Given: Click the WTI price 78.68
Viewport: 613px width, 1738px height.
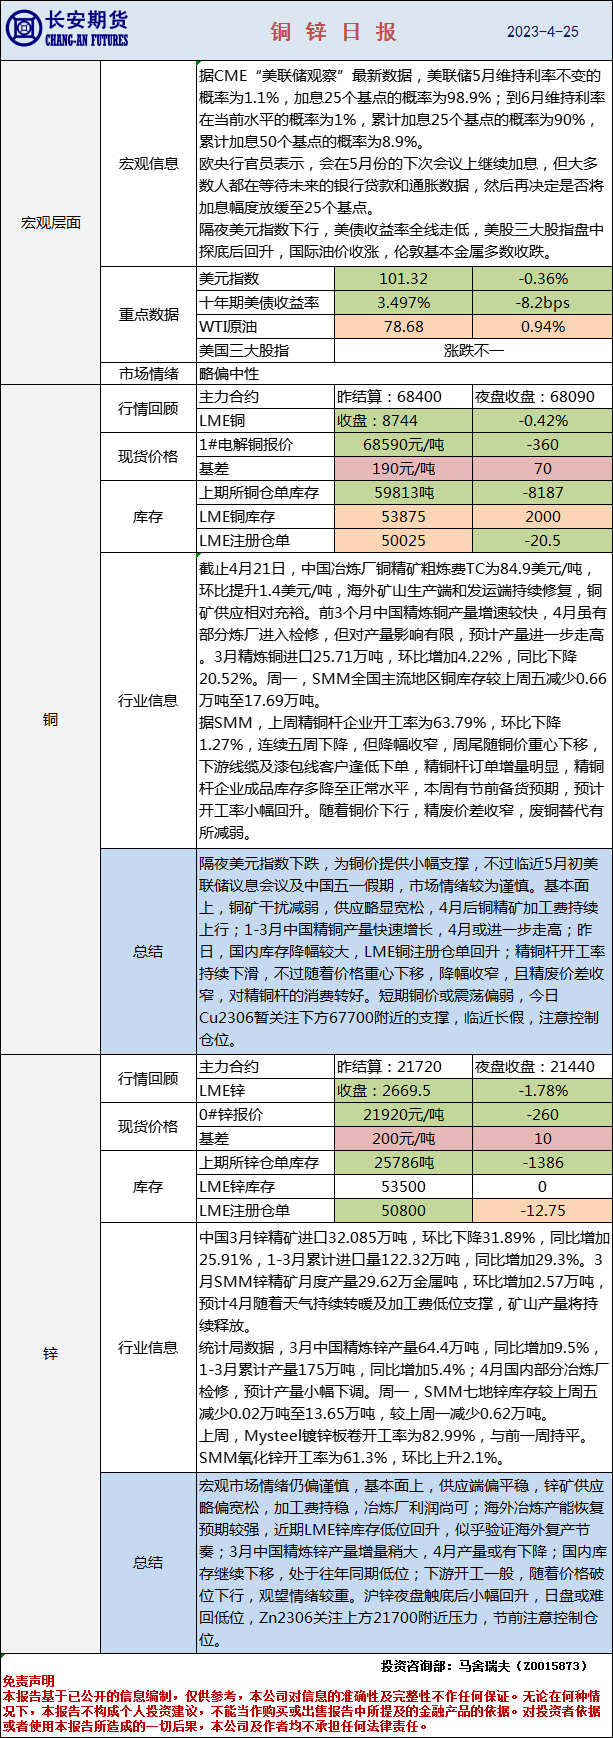Looking at the screenshot, I should coord(403,326).
